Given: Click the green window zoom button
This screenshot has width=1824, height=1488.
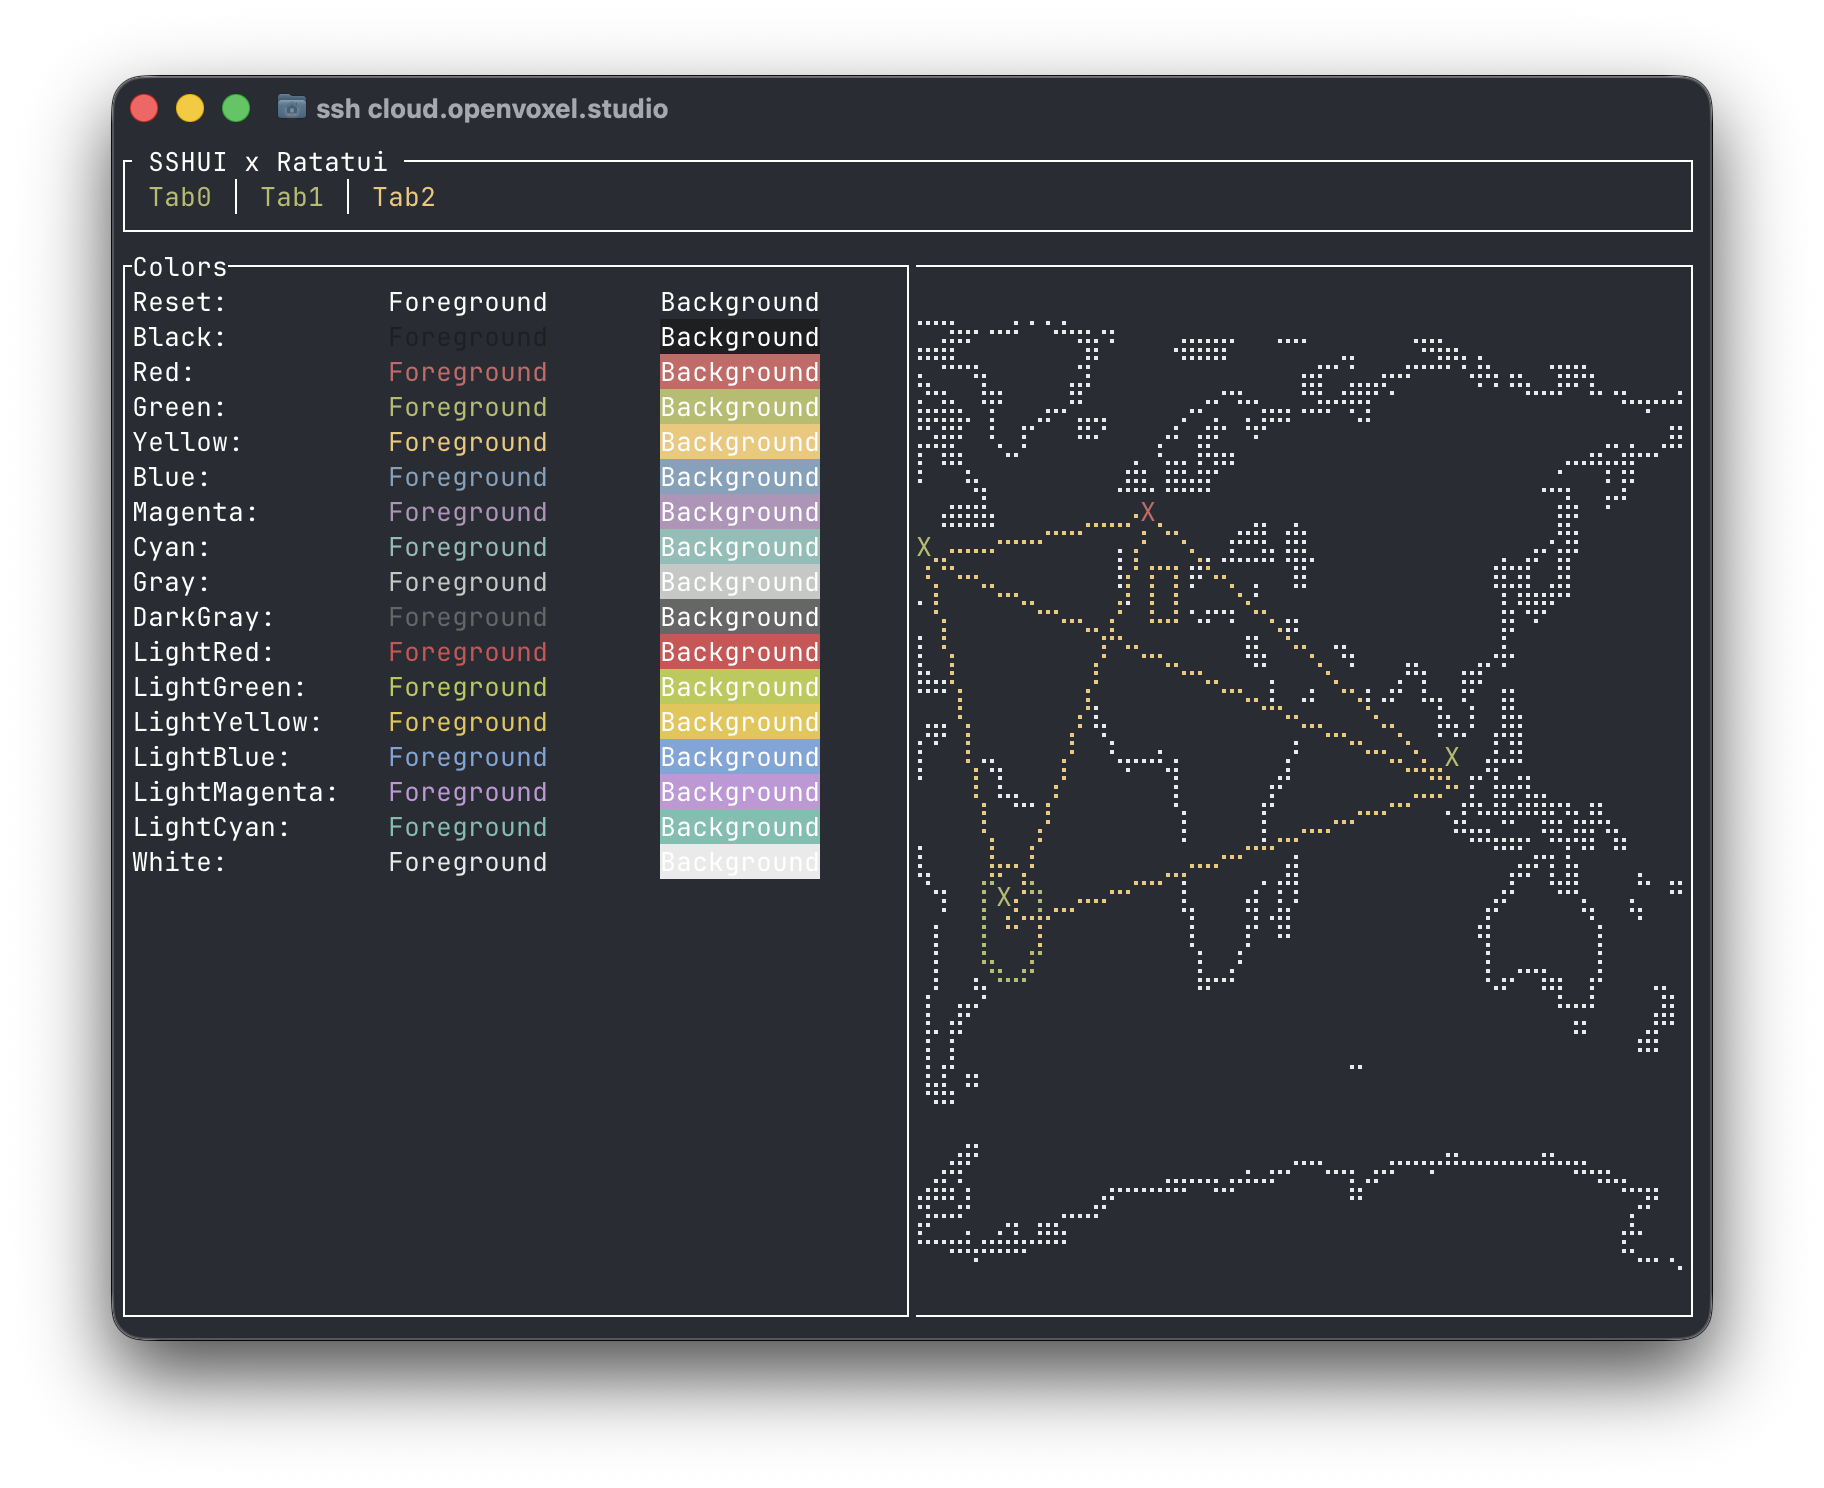Looking at the screenshot, I should (x=236, y=108).
